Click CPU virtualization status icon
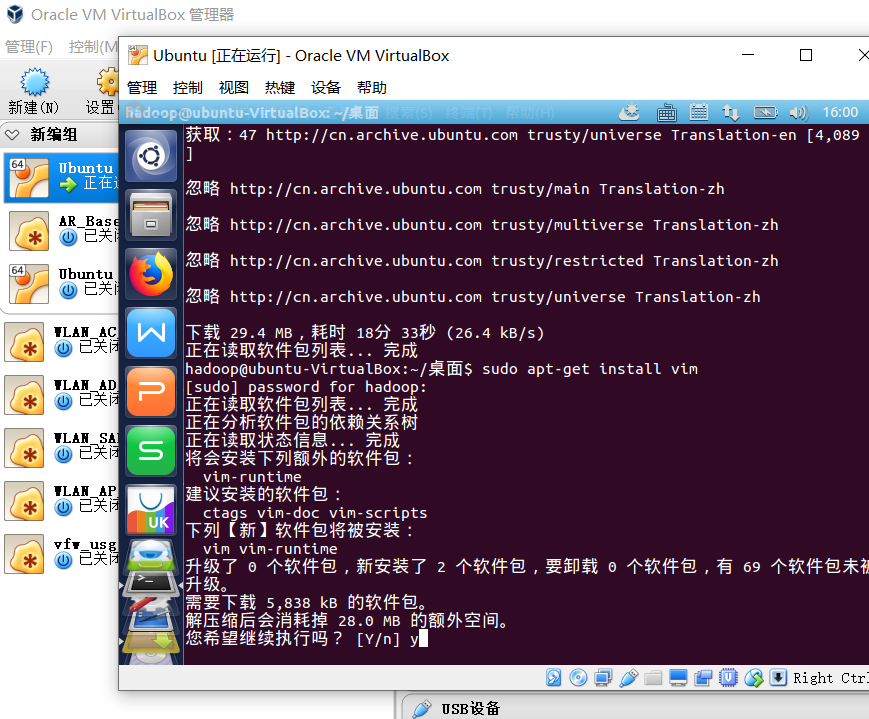The image size is (869, 719). click(728, 677)
